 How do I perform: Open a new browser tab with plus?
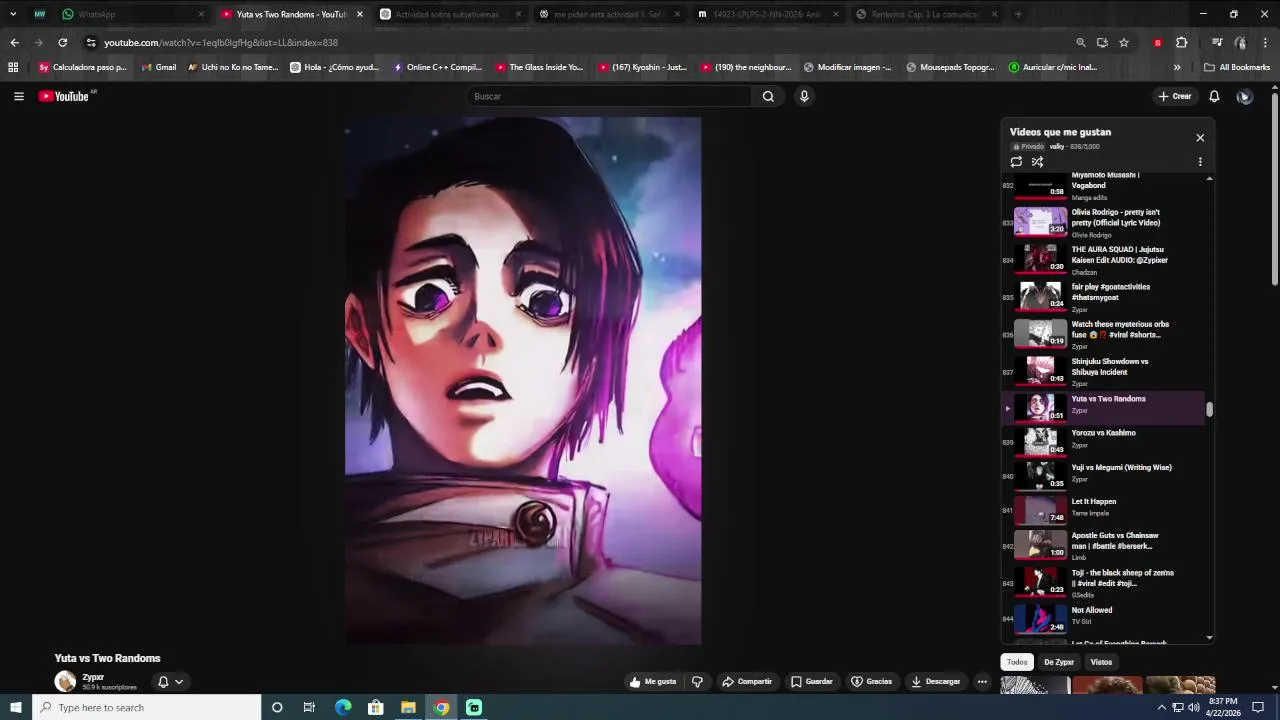pos(1018,14)
